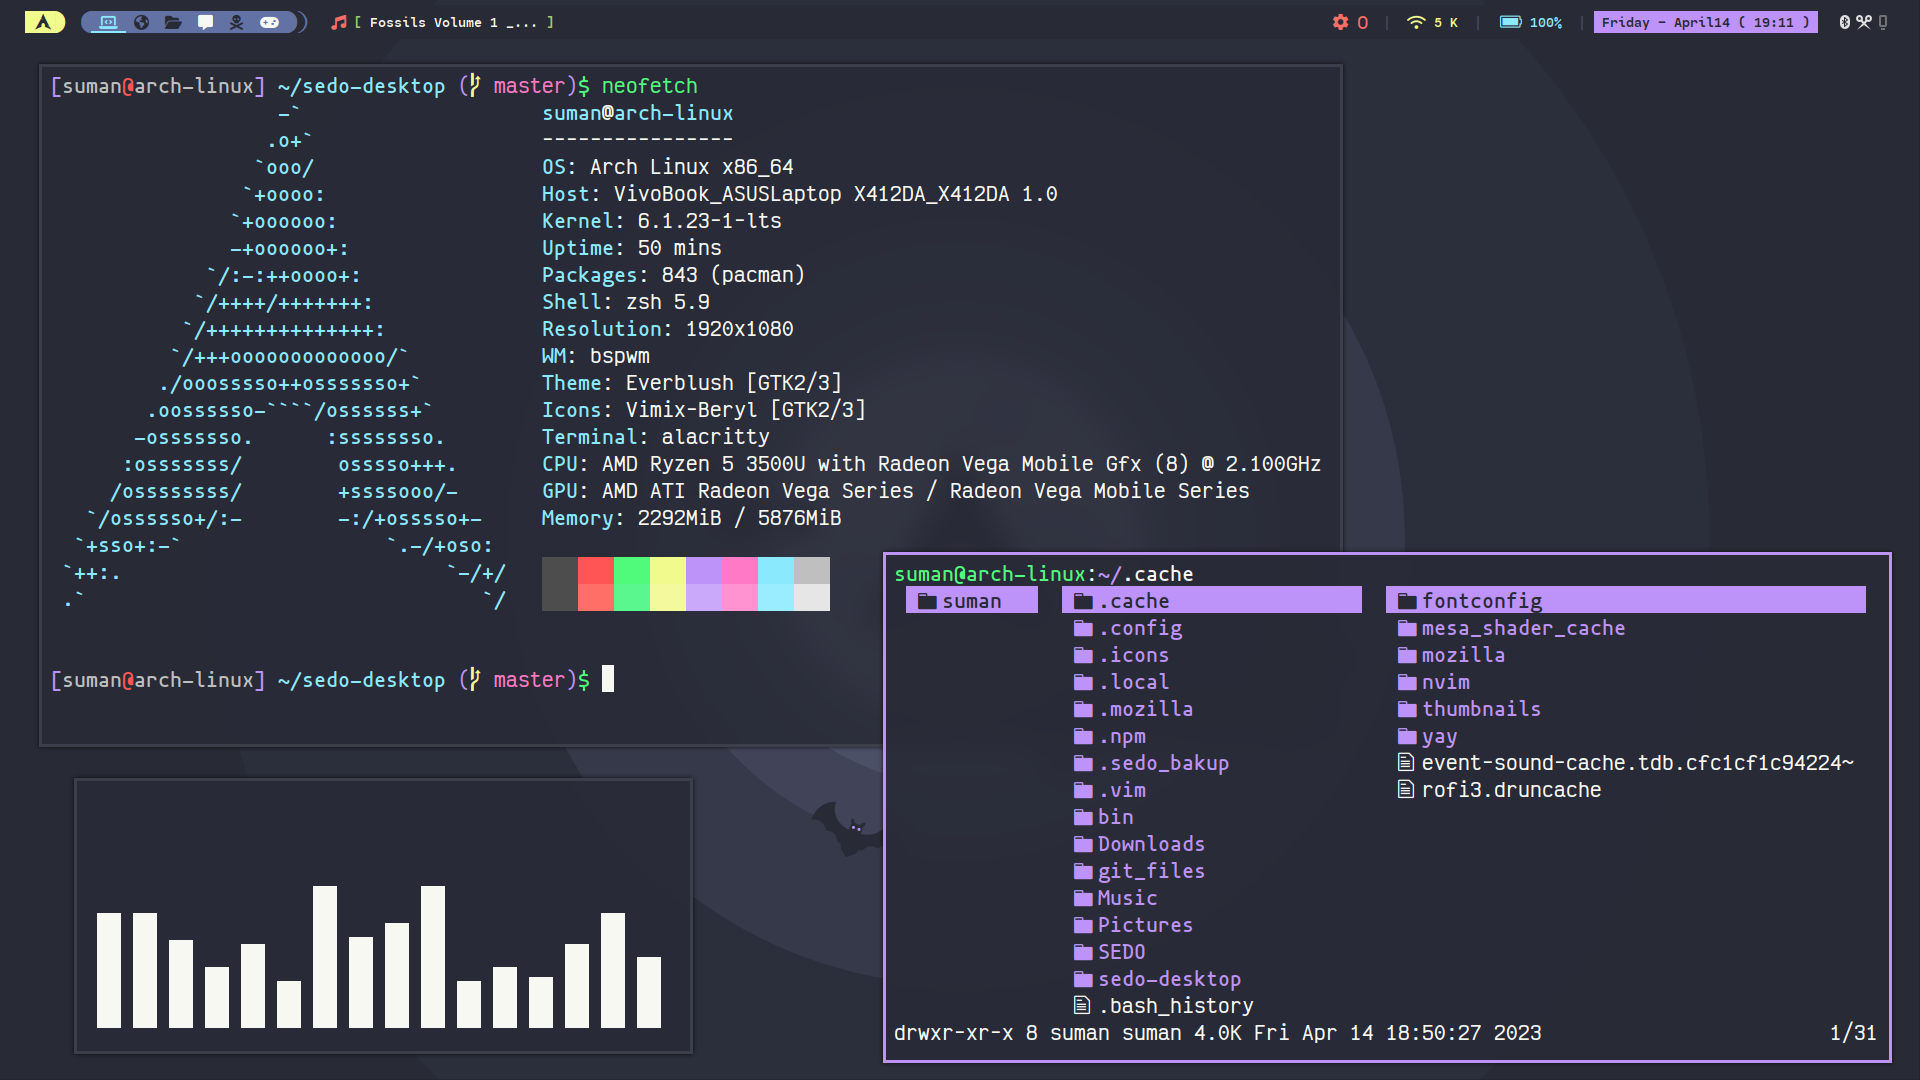Switch to the chat bubble workspace
Viewport: 1920px width, 1080px height.
click(205, 22)
